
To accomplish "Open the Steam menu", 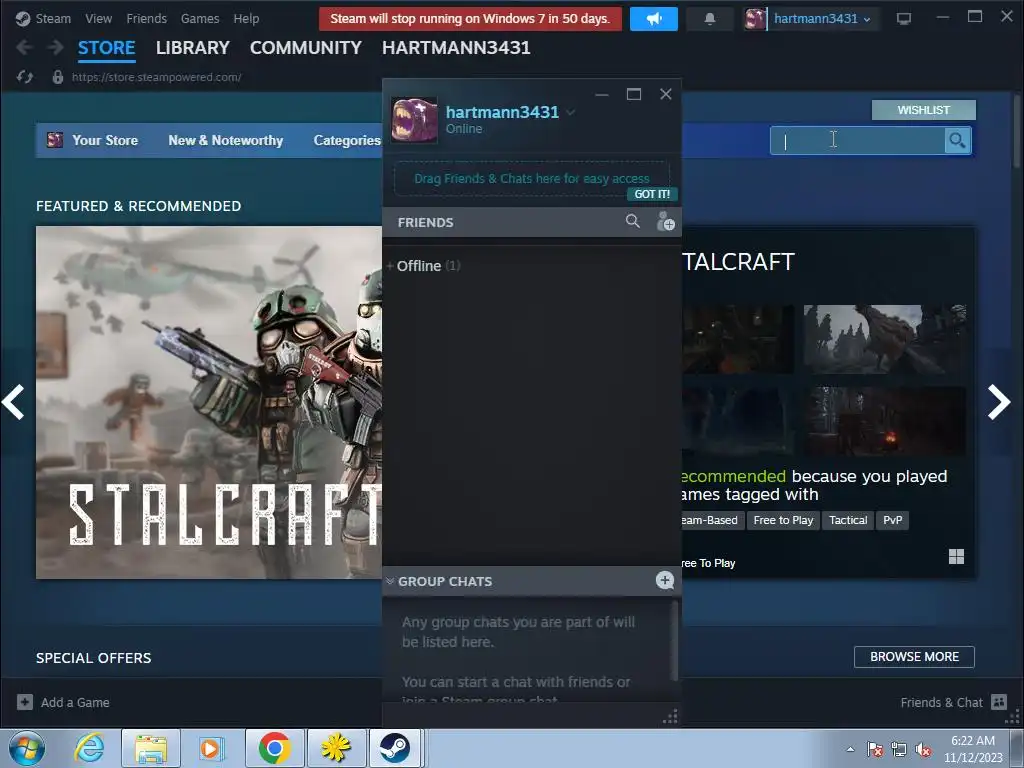I will click(53, 18).
